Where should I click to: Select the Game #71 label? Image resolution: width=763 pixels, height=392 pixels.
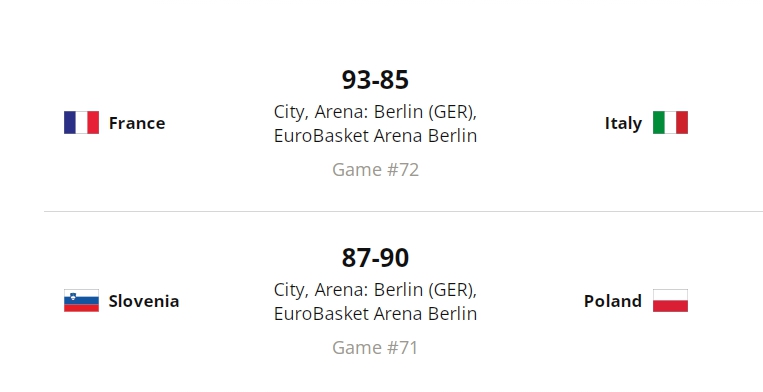(x=375, y=348)
